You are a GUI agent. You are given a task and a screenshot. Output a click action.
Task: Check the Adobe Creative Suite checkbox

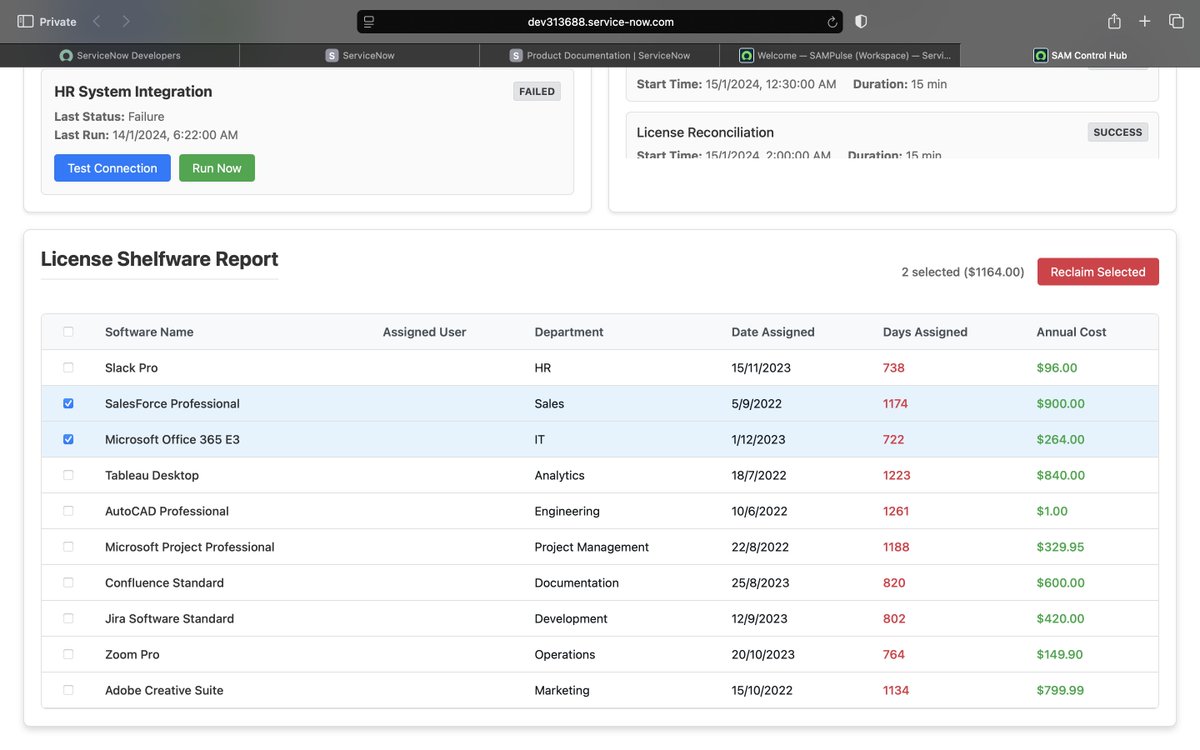click(x=68, y=690)
